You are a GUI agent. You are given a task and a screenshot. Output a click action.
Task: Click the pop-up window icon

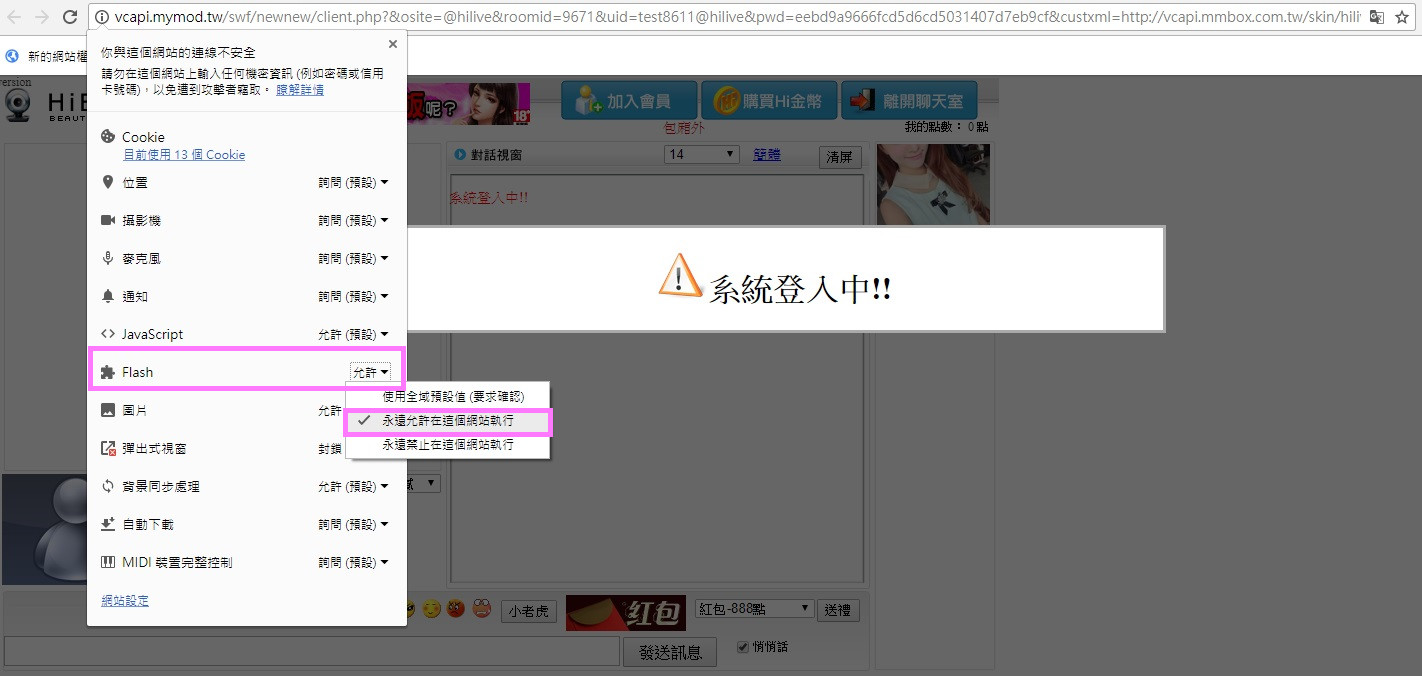click(108, 448)
